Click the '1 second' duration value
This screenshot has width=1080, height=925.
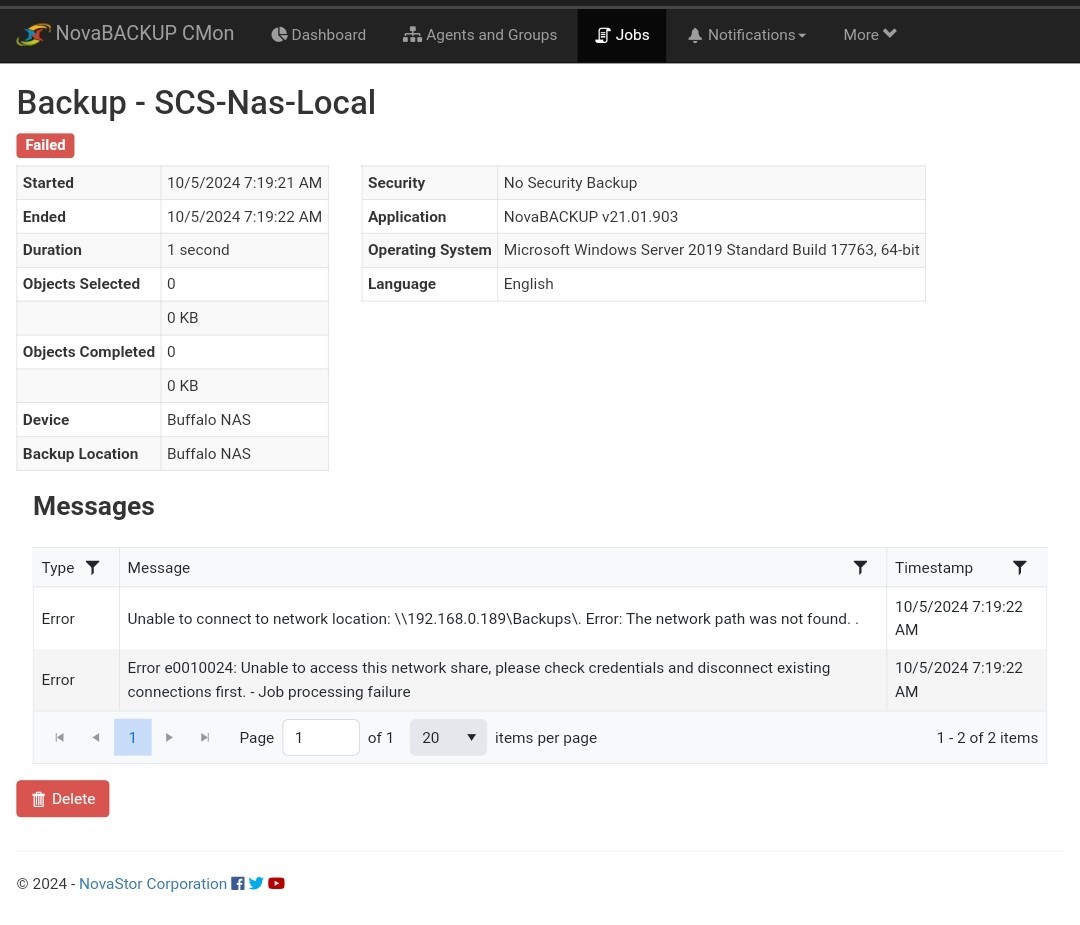point(198,250)
